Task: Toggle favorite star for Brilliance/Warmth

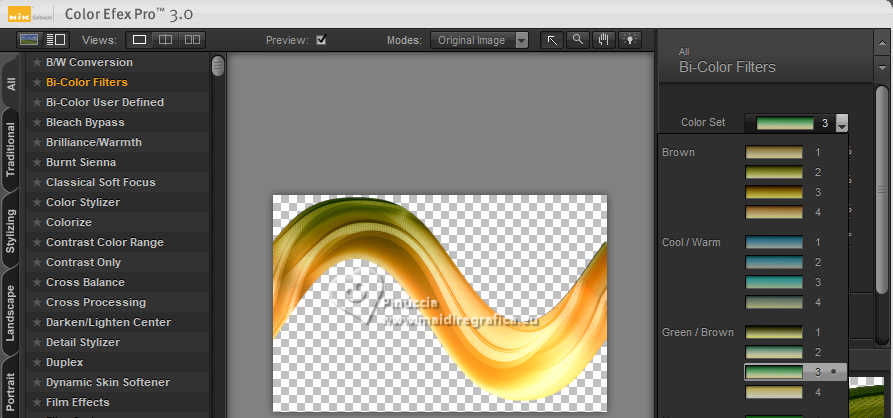Action: [37, 142]
